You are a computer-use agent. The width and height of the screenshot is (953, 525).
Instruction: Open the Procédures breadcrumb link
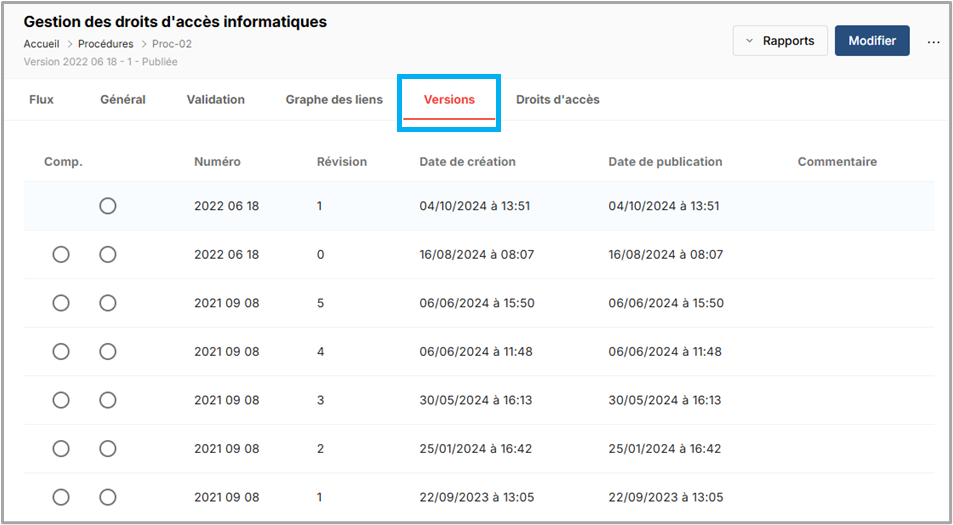106,44
